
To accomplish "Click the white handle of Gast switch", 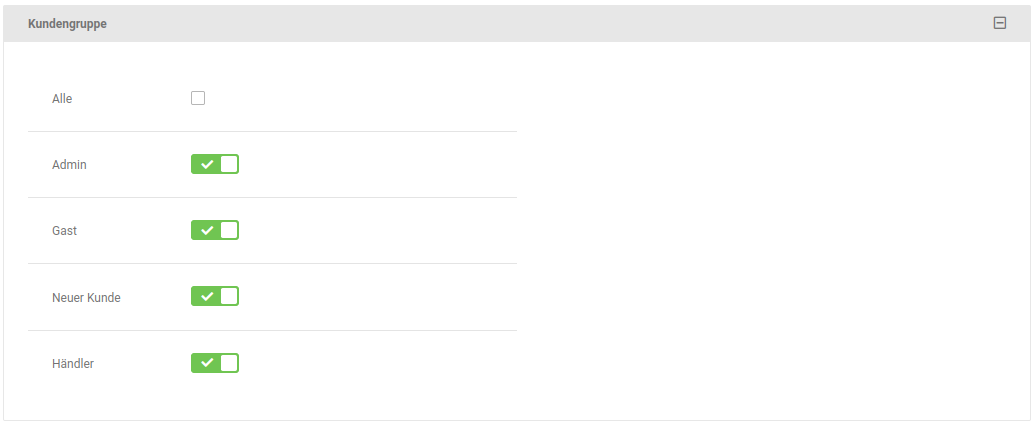I will [x=229, y=230].
